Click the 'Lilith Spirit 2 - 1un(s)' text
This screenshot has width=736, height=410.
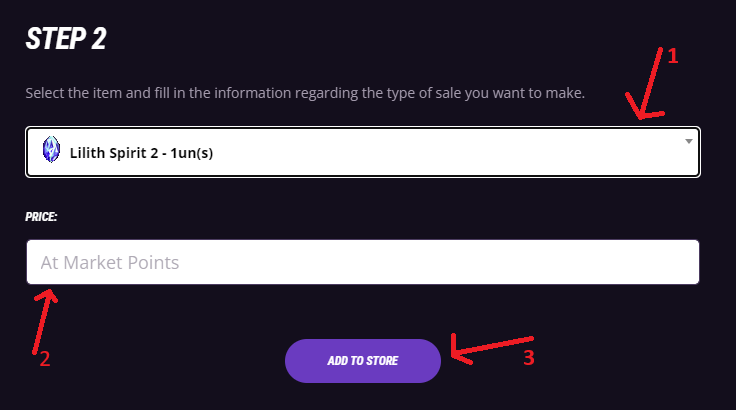141,153
